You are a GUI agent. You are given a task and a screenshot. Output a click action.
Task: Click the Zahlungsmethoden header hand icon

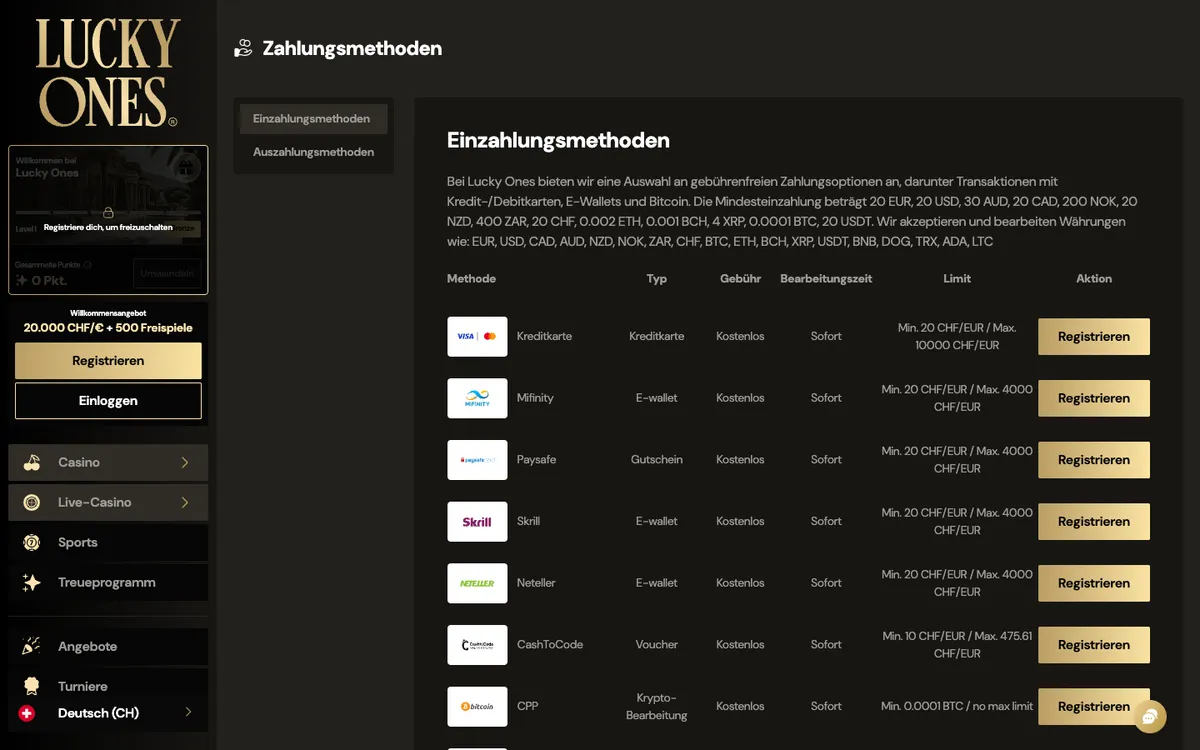tap(243, 48)
